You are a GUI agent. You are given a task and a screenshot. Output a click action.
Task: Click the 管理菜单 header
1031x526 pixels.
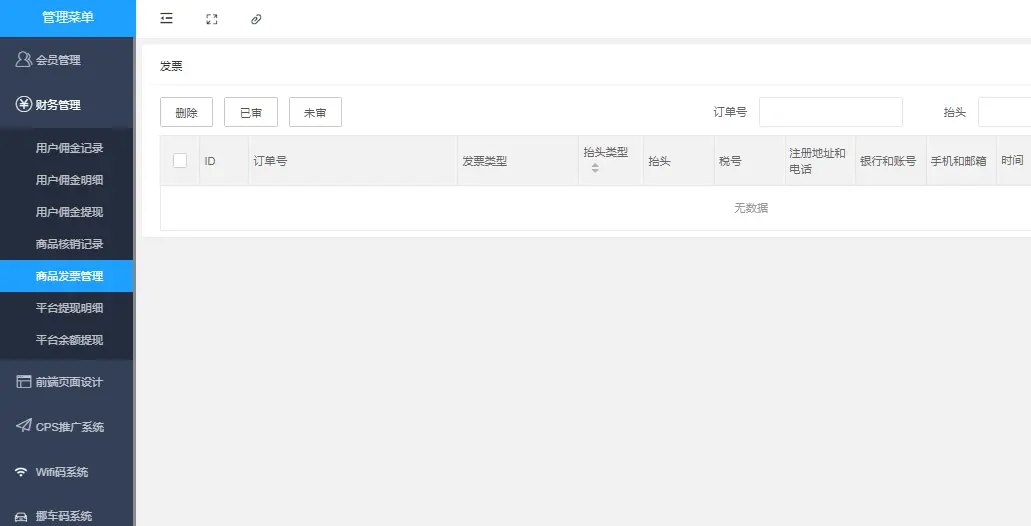(x=68, y=18)
